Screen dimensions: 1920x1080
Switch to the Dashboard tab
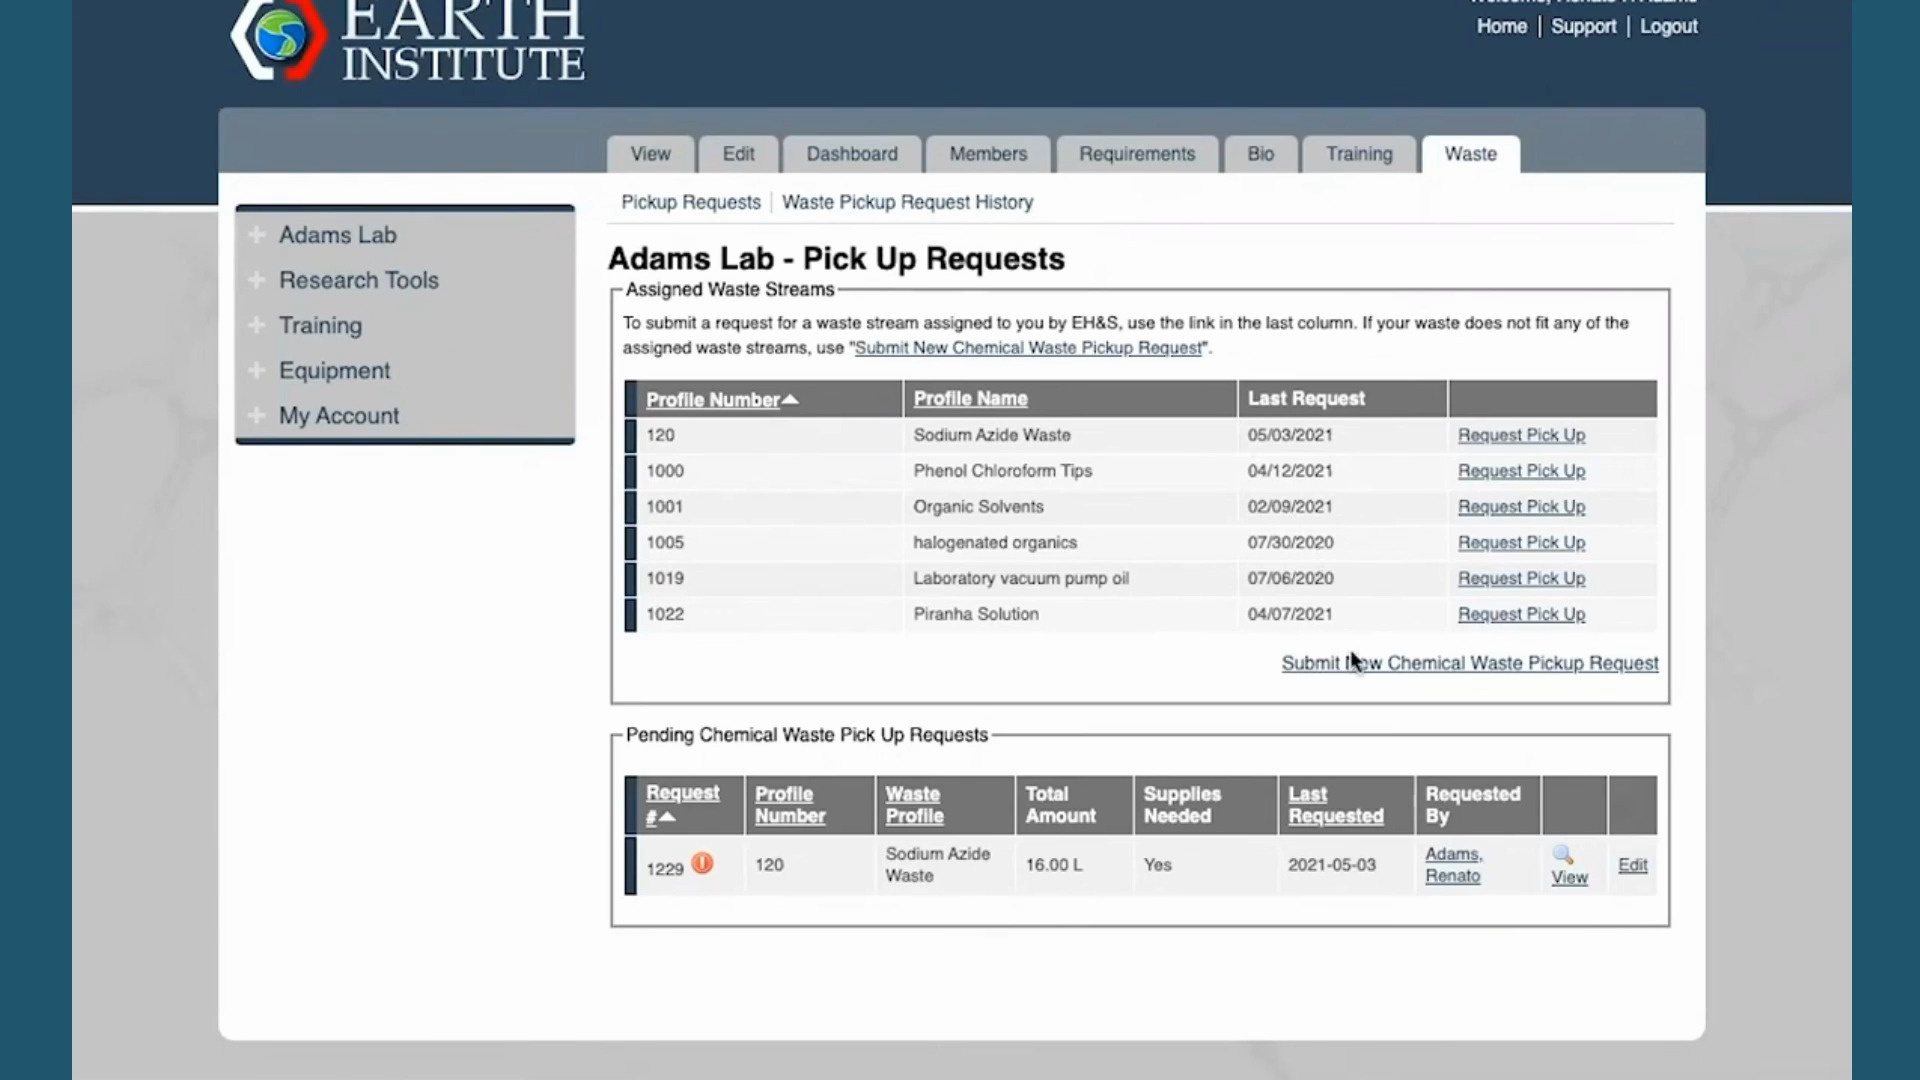851,153
